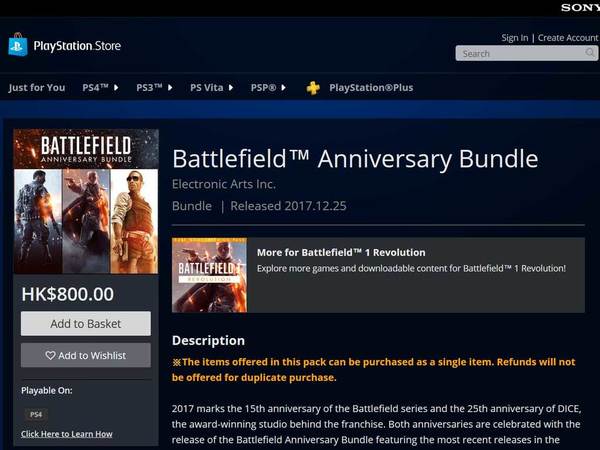The width and height of the screenshot is (600, 450).
Task: Open the Click Here to Learn How link
Action: [67, 434]
